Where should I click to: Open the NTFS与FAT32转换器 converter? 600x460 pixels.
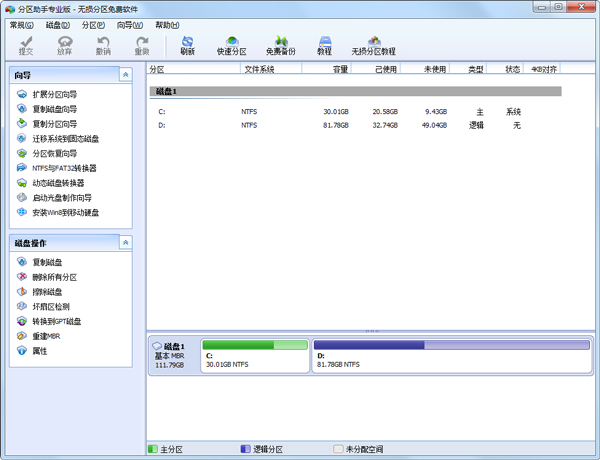pyautogui.click(x=64, y=168)
